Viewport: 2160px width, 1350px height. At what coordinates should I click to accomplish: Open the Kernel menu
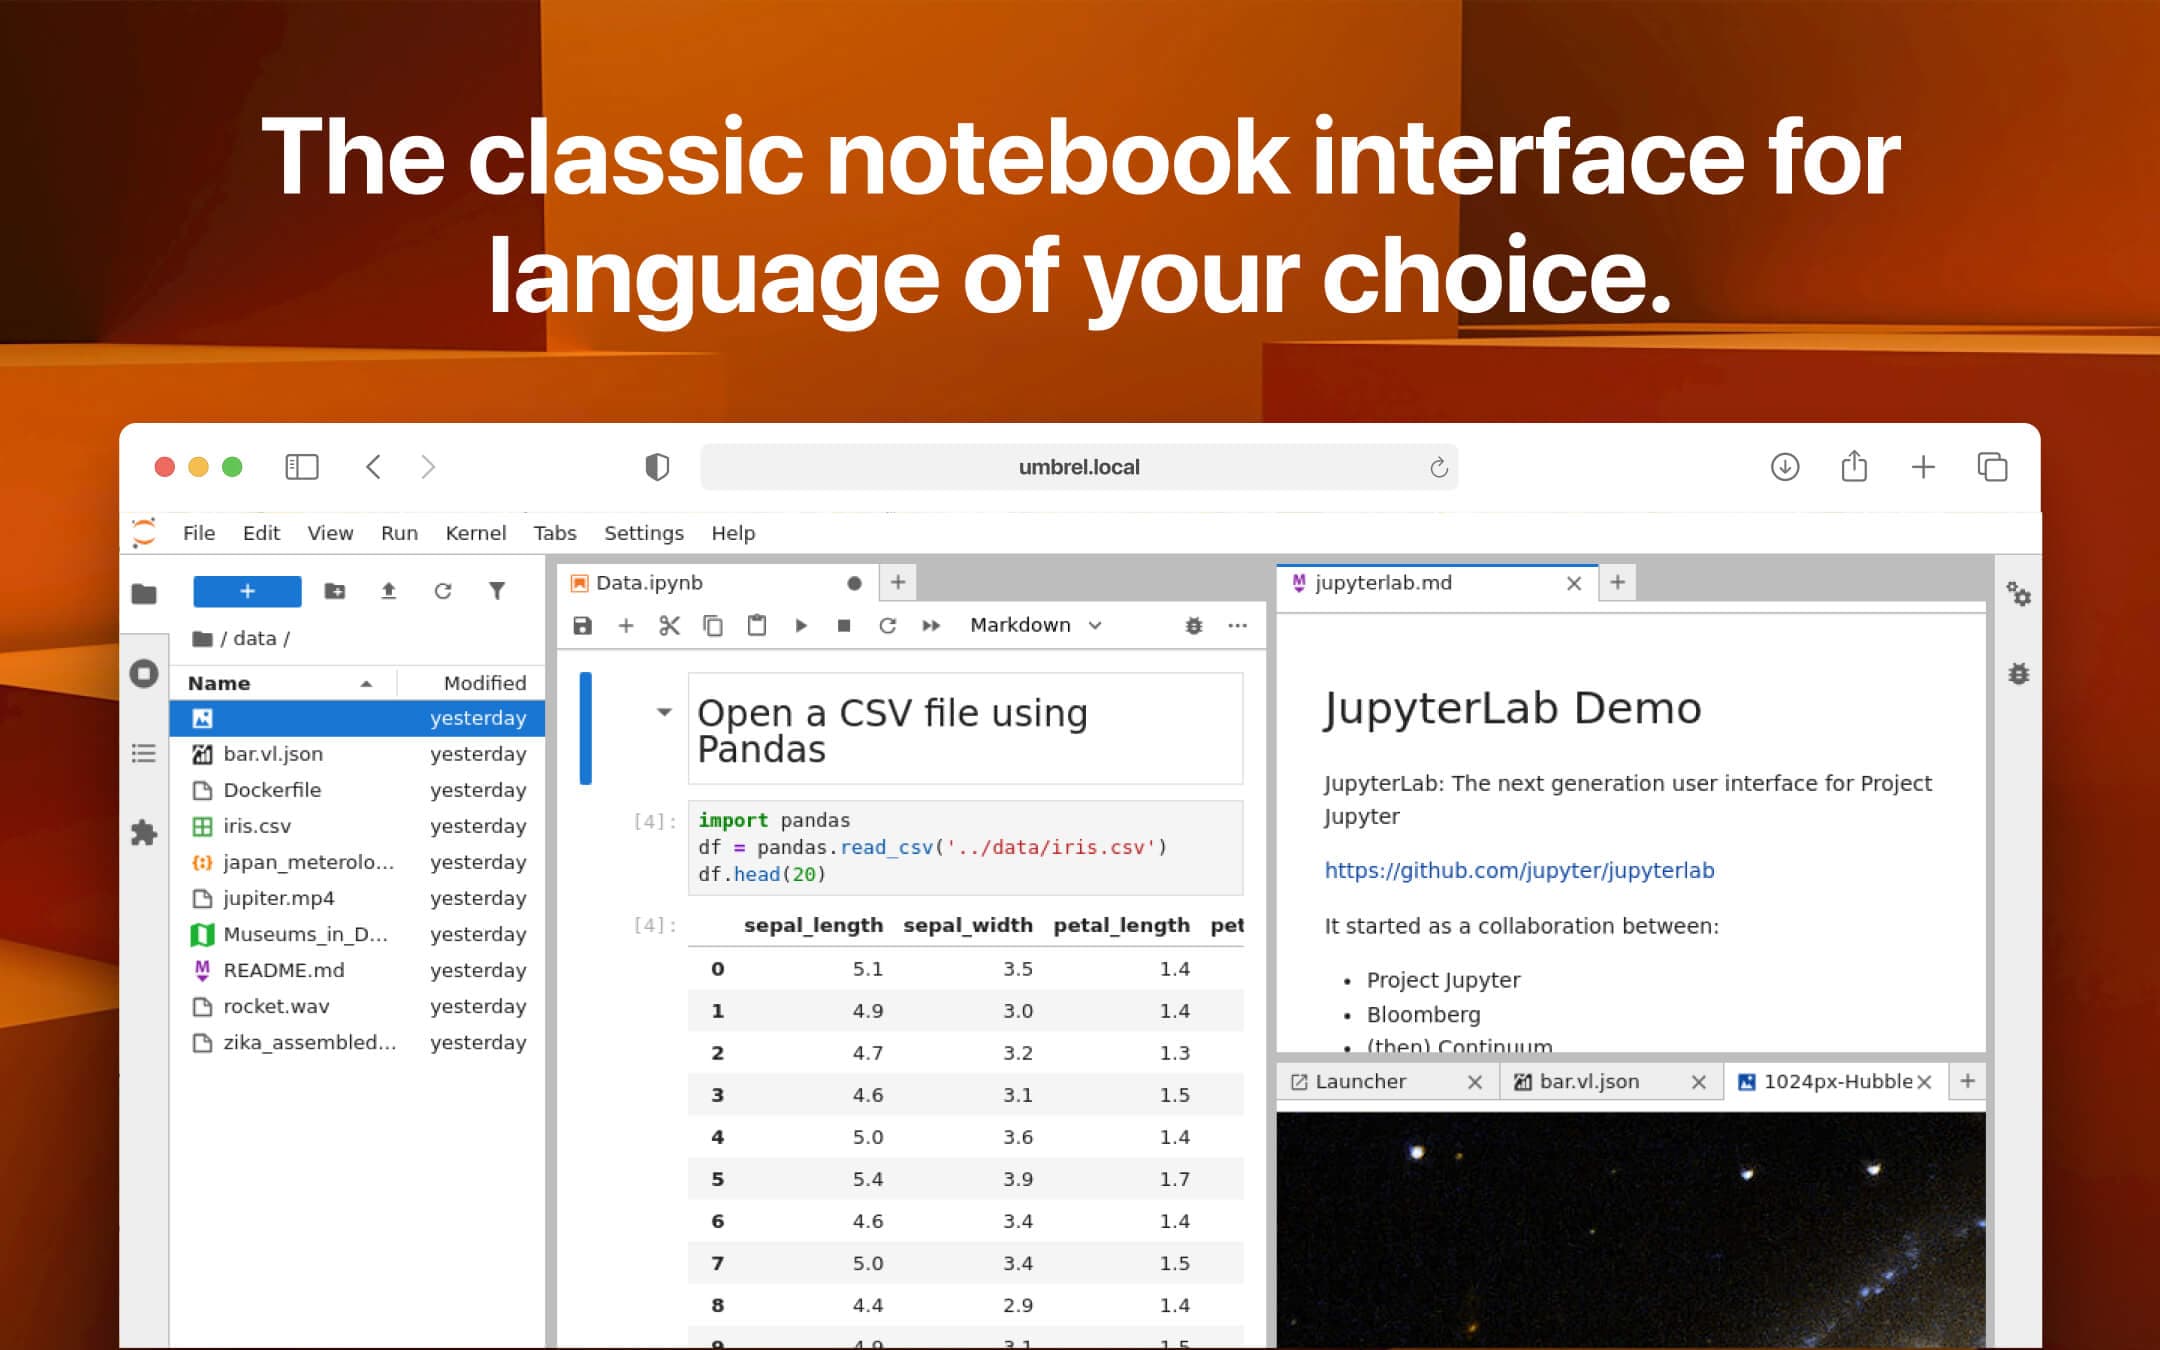[x=476, y=533]
